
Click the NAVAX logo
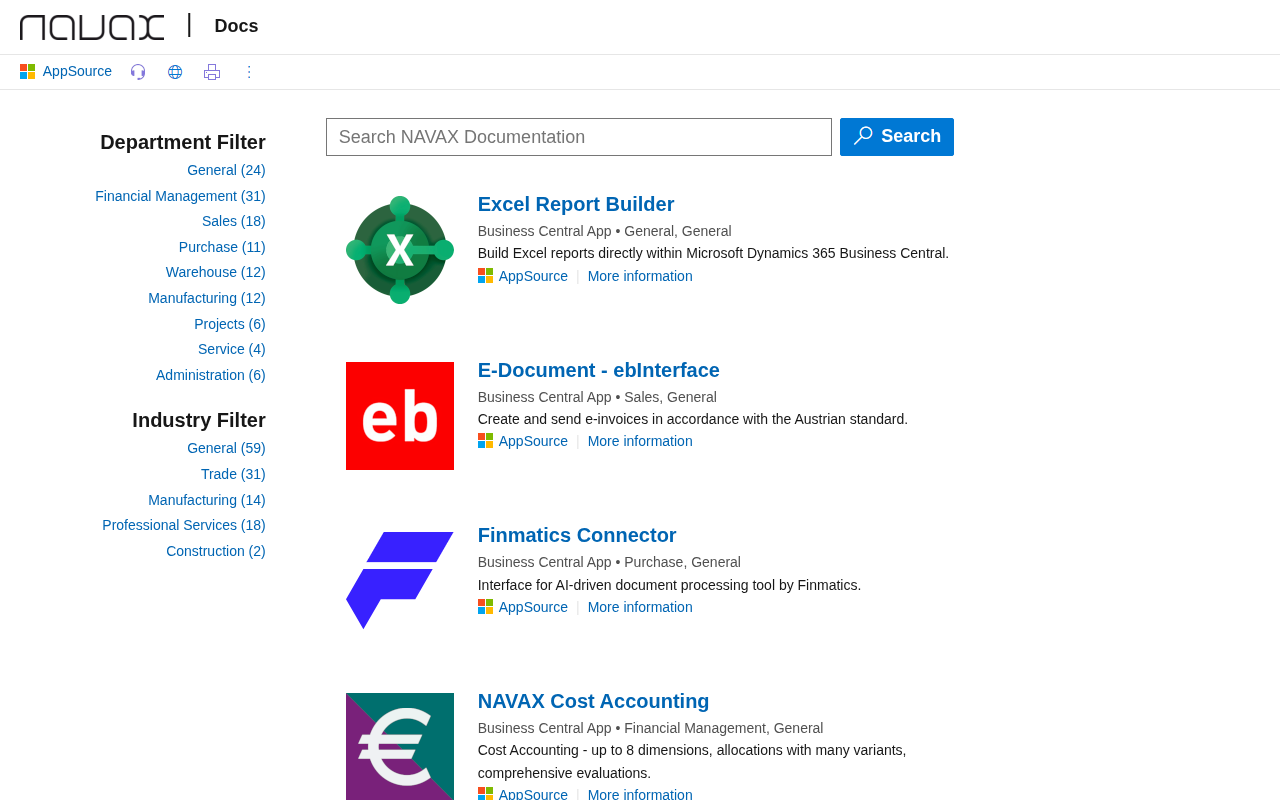(92, 27)
